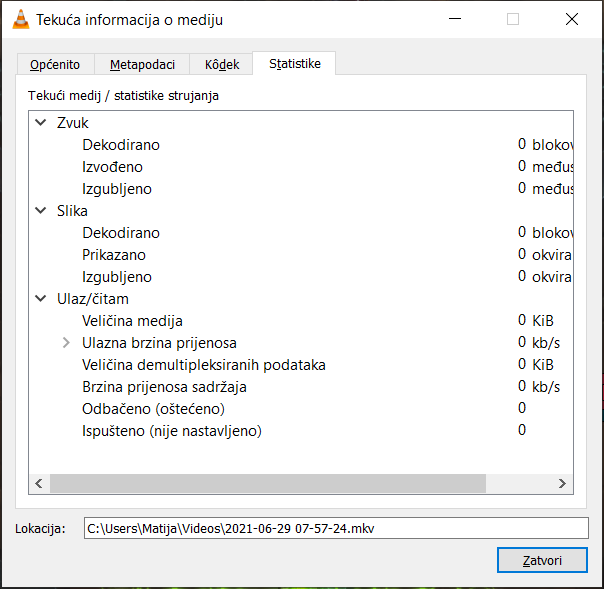
Task: Select the Veličina medija row
Action: tap(132, 321)
